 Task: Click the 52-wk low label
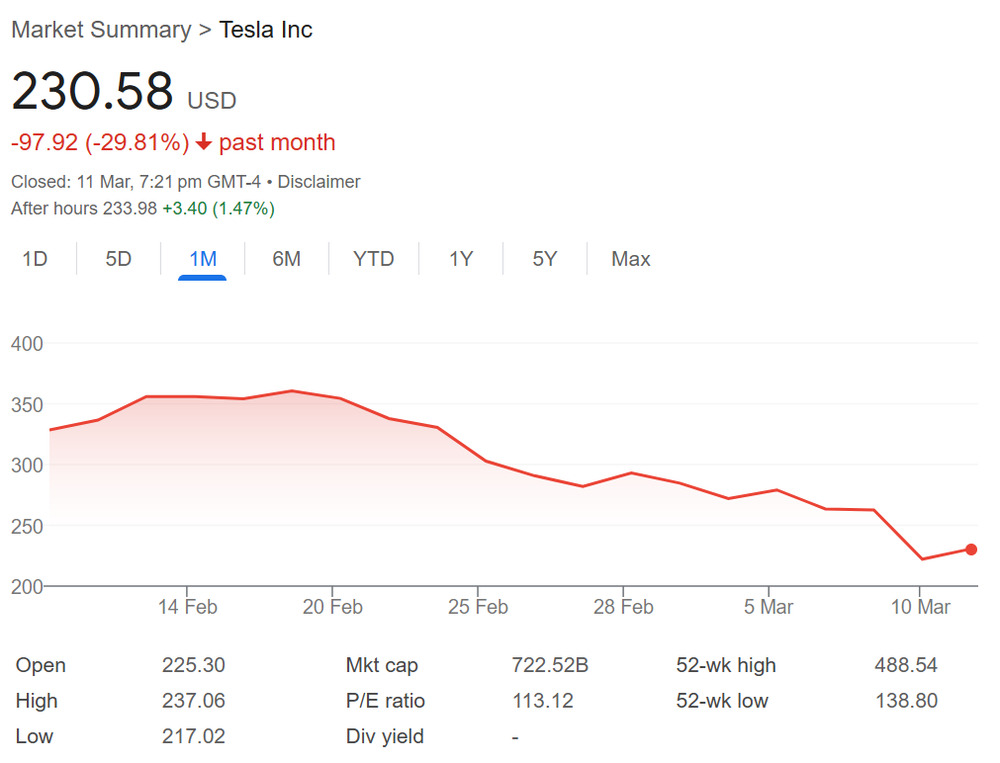[x=722, y=701]
